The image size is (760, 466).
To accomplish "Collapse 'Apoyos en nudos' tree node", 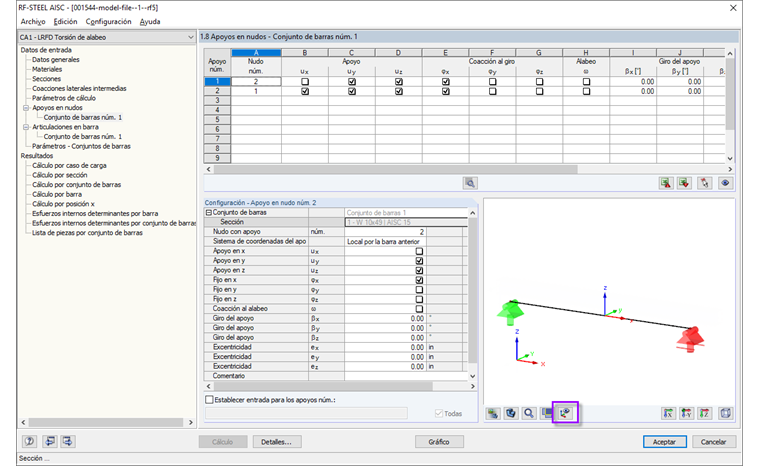I will coord(26,108).
